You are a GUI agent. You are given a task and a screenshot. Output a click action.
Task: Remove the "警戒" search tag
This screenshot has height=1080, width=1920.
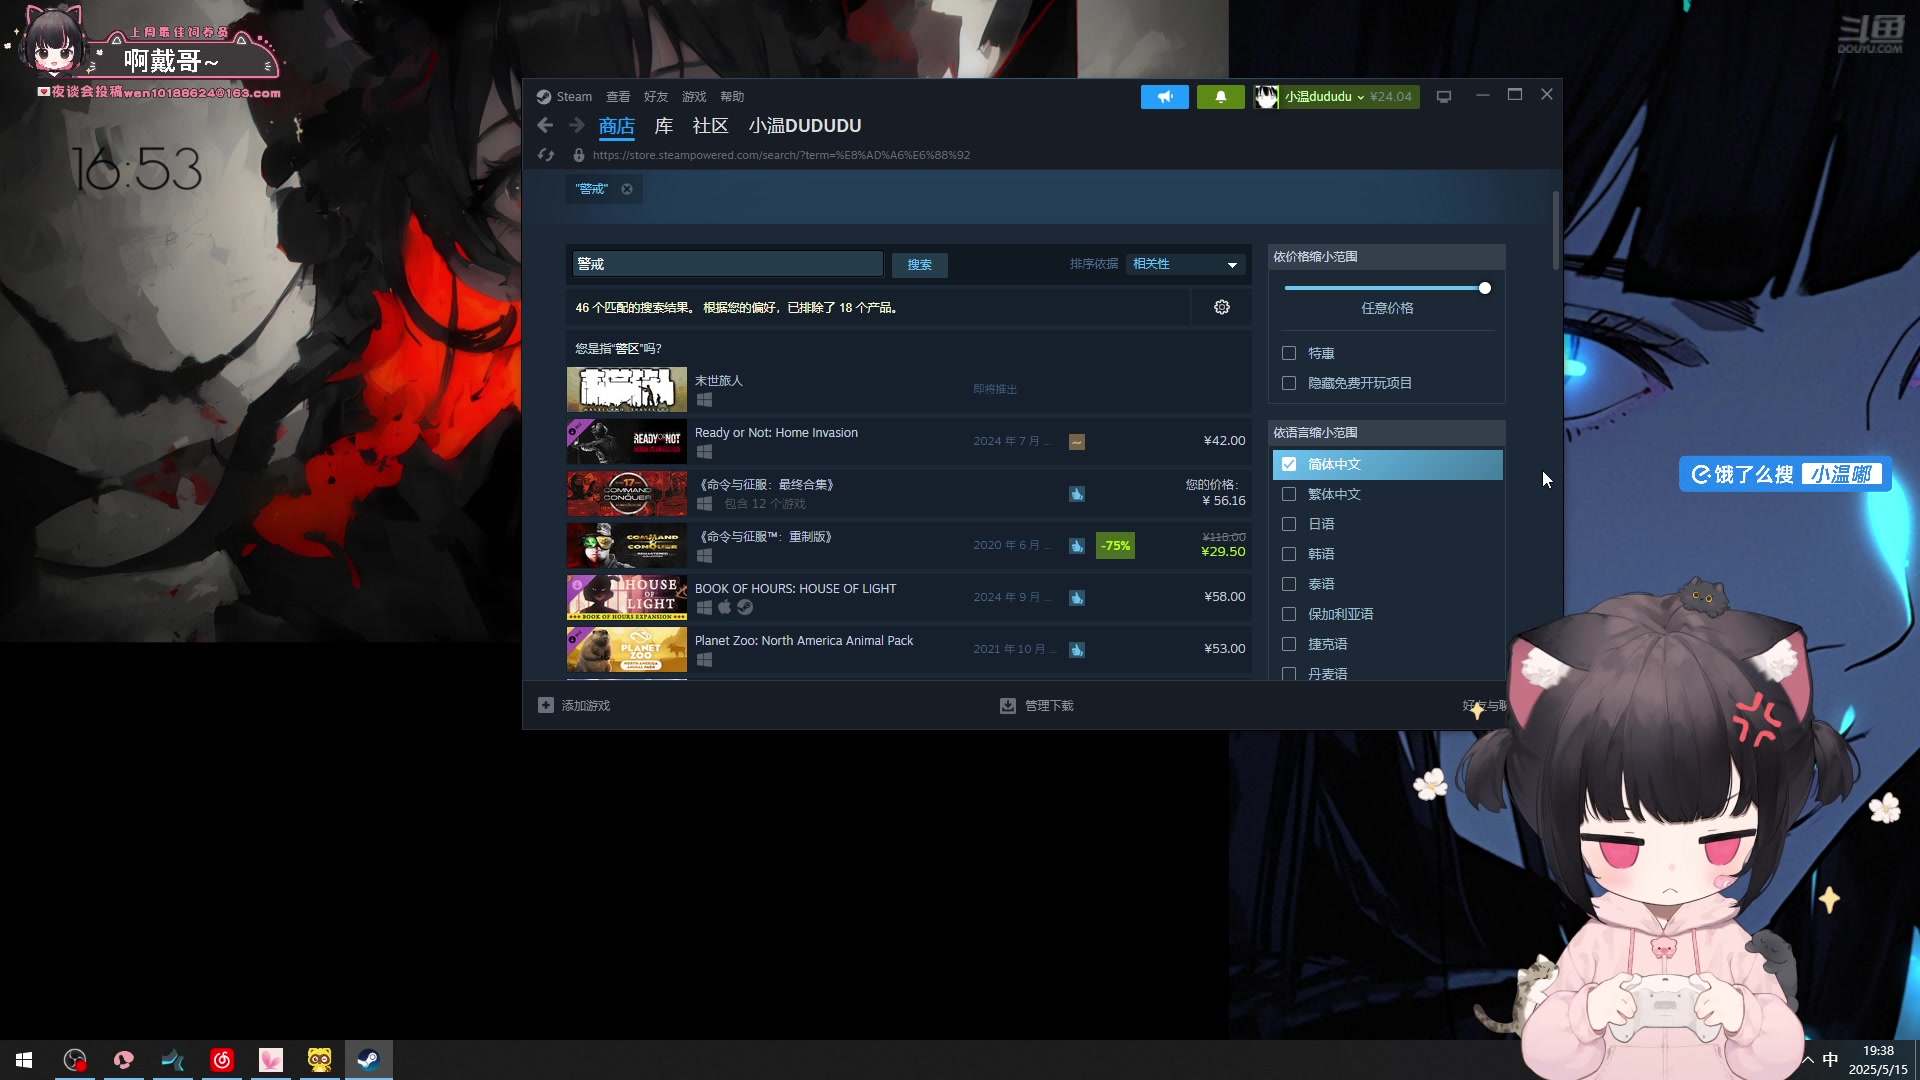click(x=627, y=189)
